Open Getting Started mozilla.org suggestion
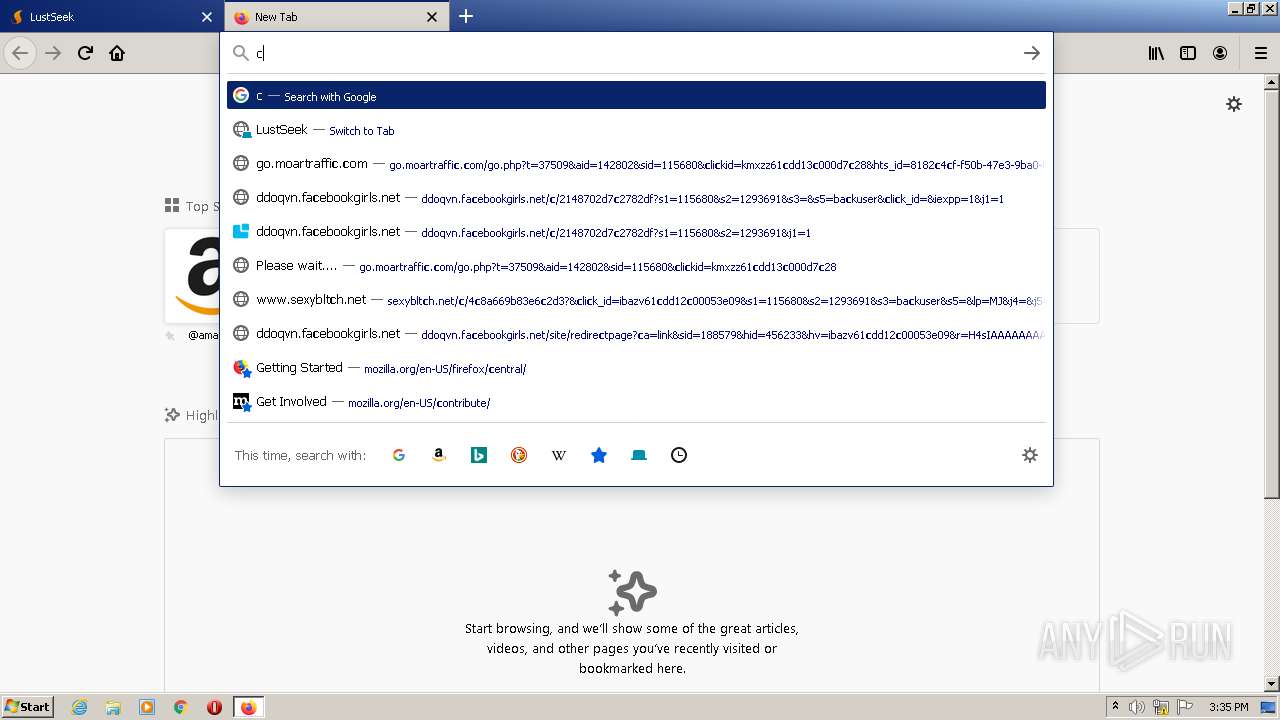 636,368
